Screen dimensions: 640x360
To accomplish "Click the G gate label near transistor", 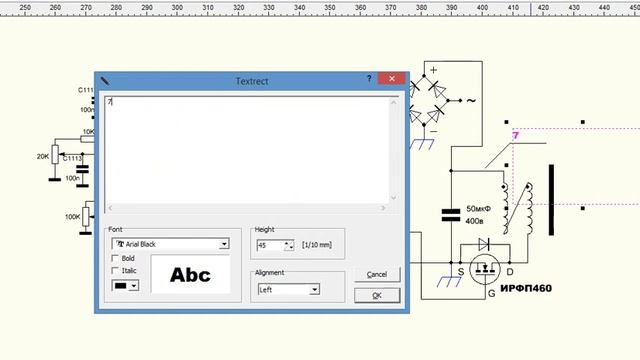I will point(491,293).
